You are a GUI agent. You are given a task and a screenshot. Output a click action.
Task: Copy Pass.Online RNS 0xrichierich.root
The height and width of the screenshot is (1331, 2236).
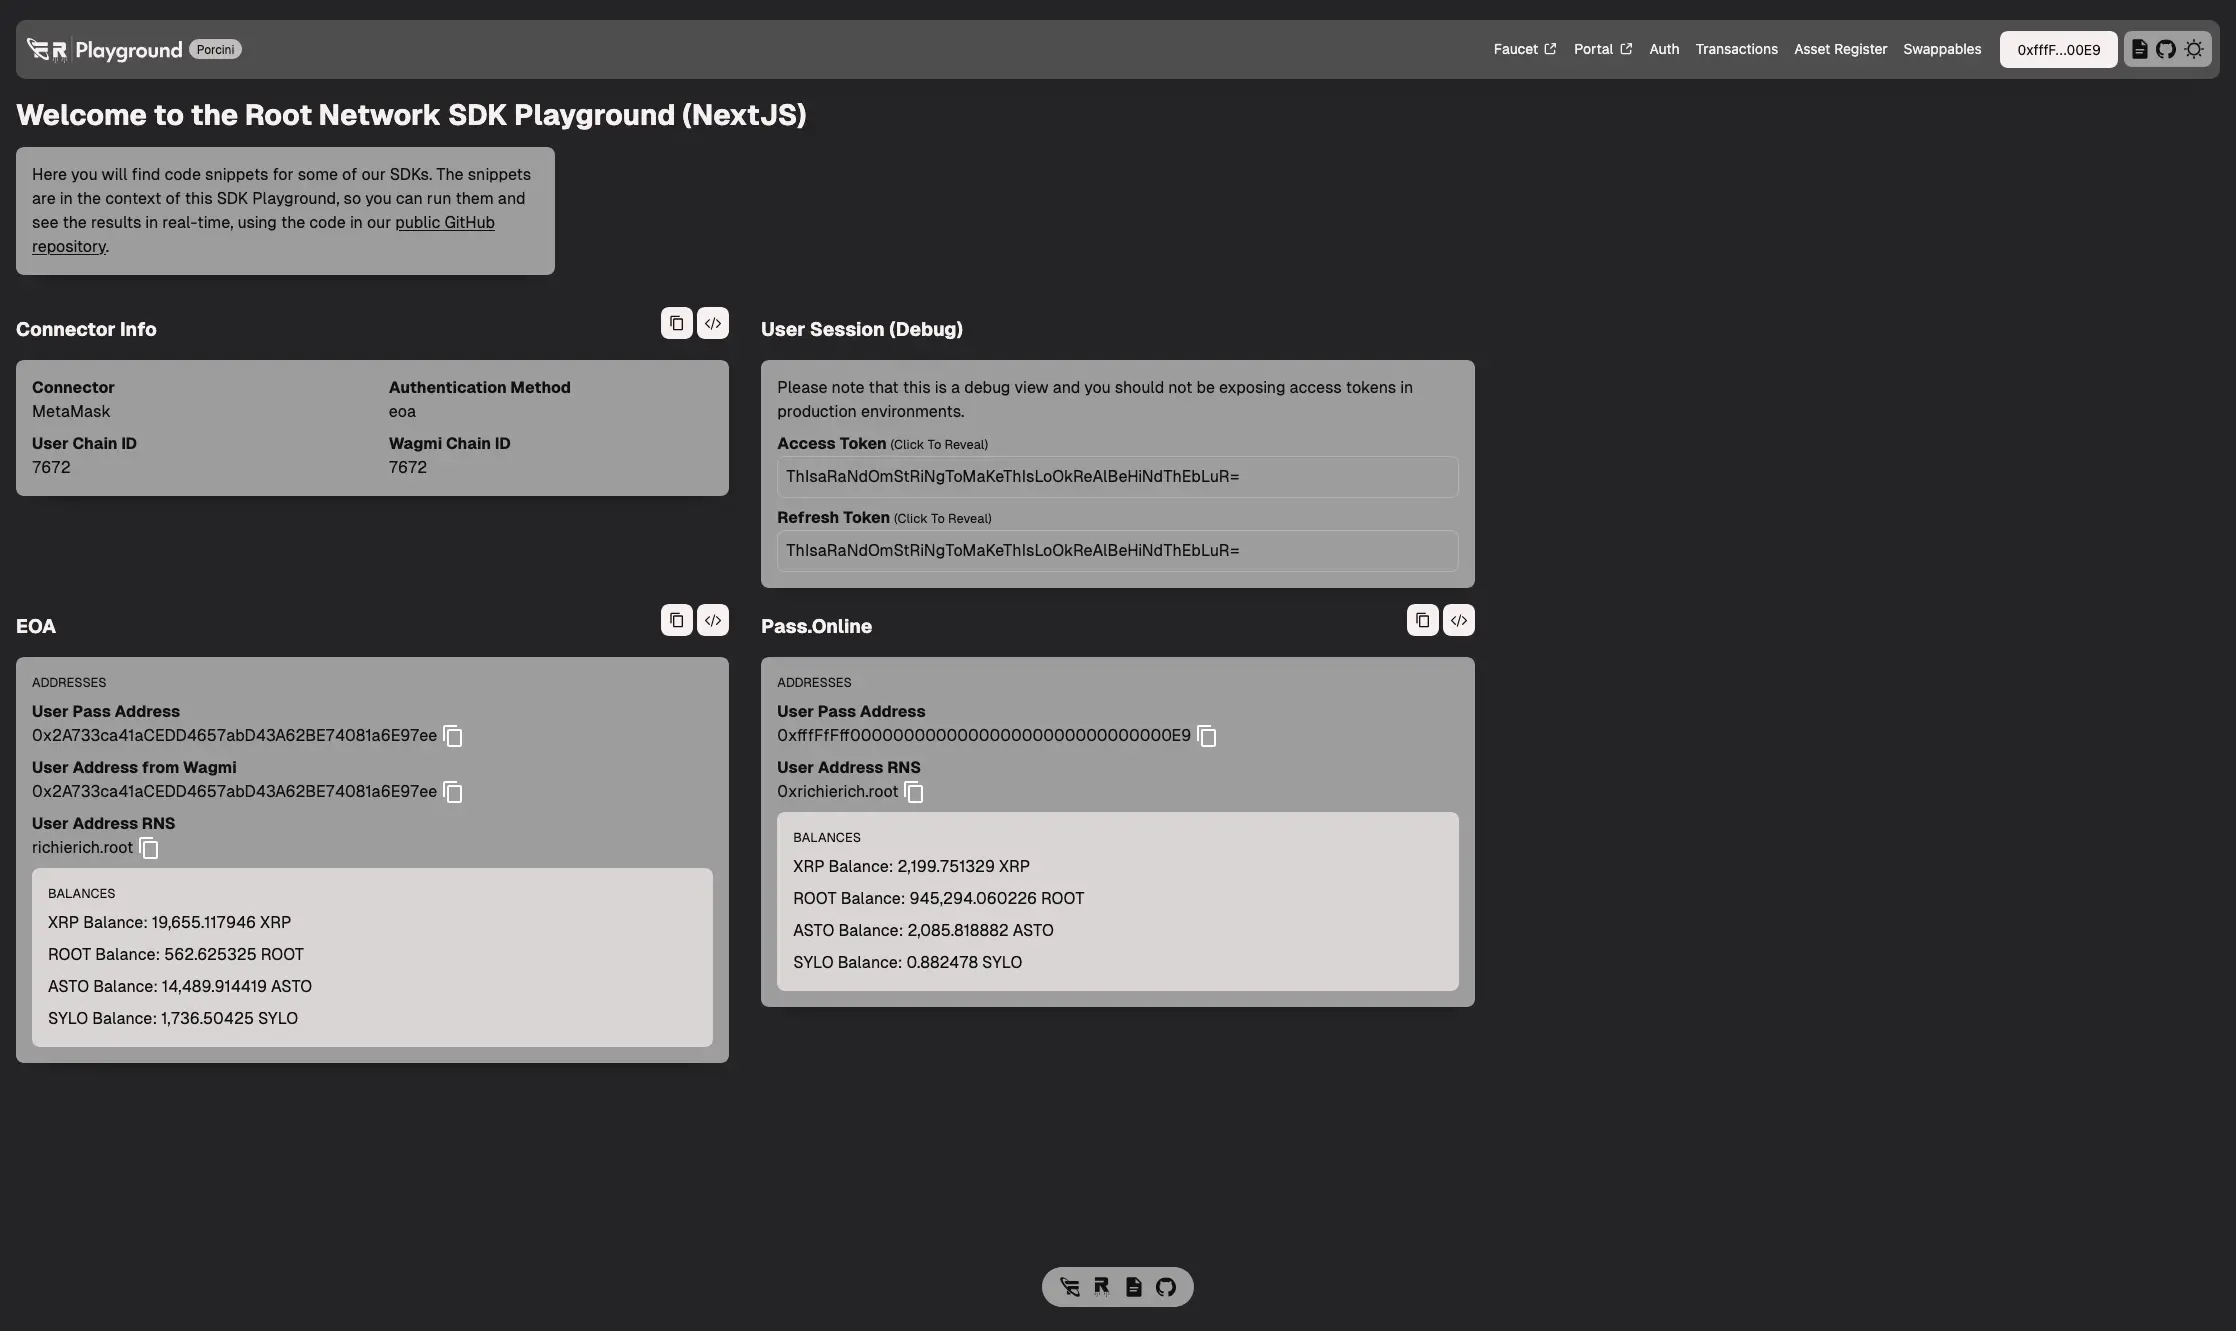pyautogui.click(x=914, y=792)
